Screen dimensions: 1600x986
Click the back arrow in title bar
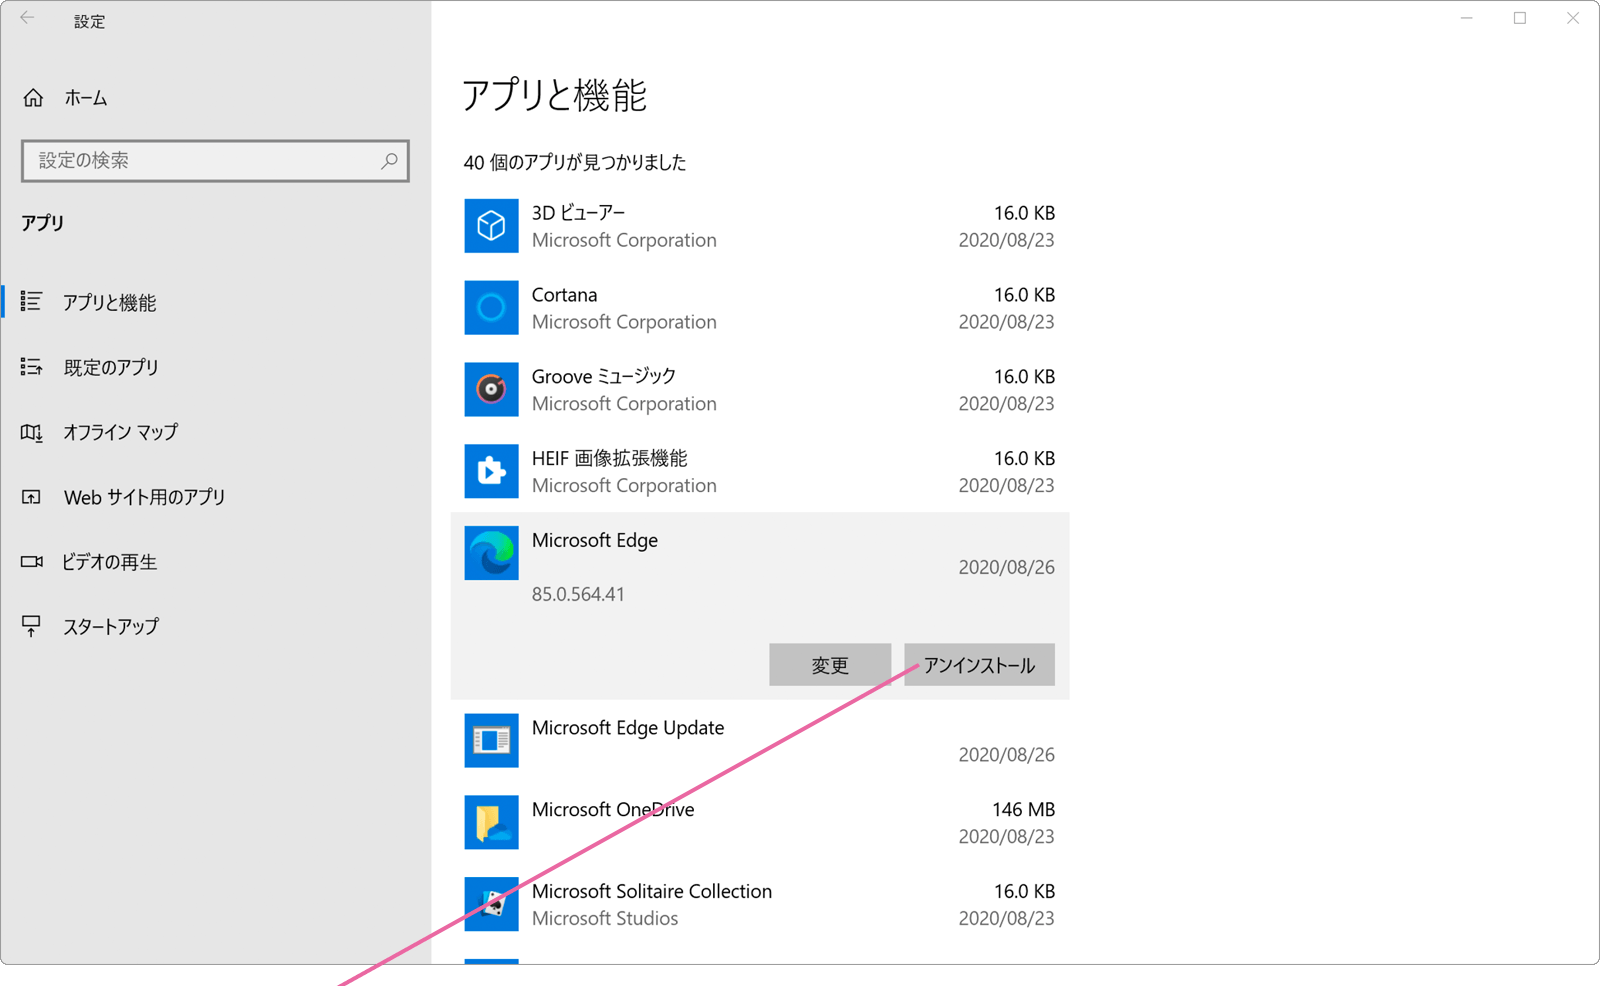tap(27, 18)
